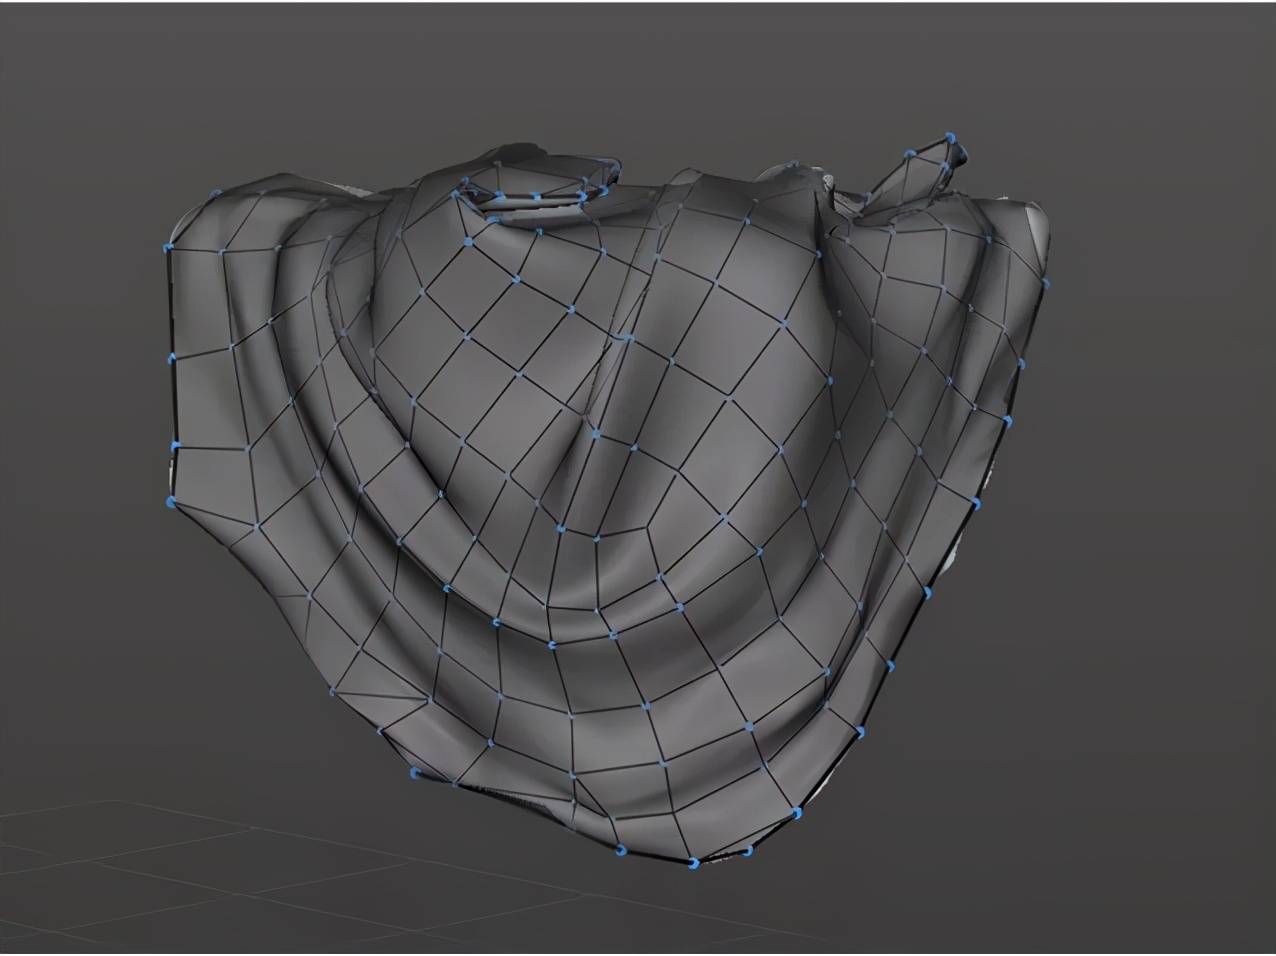Click the top-left corner vertex of the mesh
Image resolution: width=1276 pixels, height=956 pixels.
point(168,246)
